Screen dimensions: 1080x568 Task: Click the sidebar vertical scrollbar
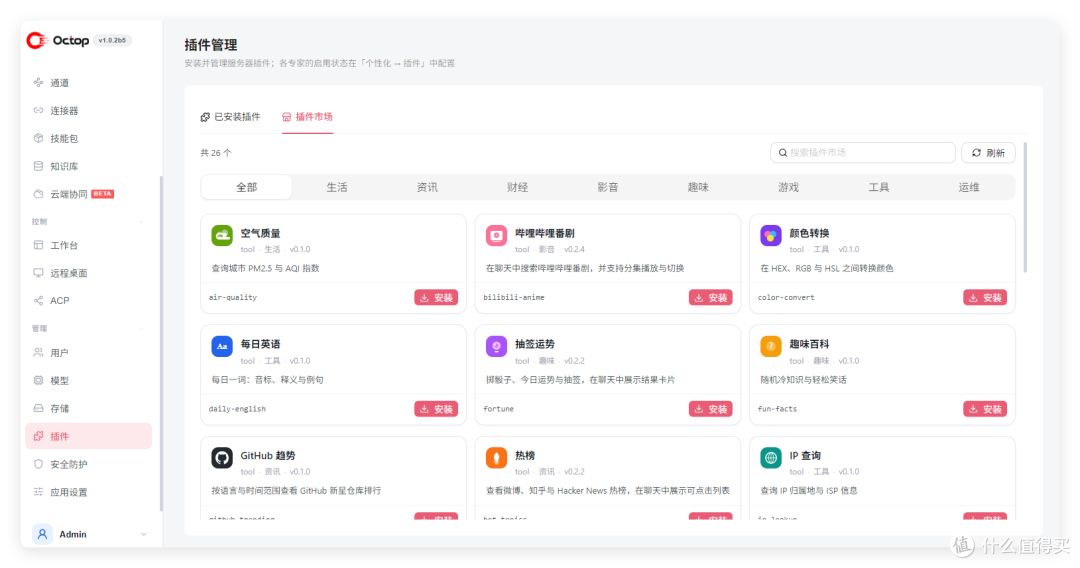tap(161, 344)
